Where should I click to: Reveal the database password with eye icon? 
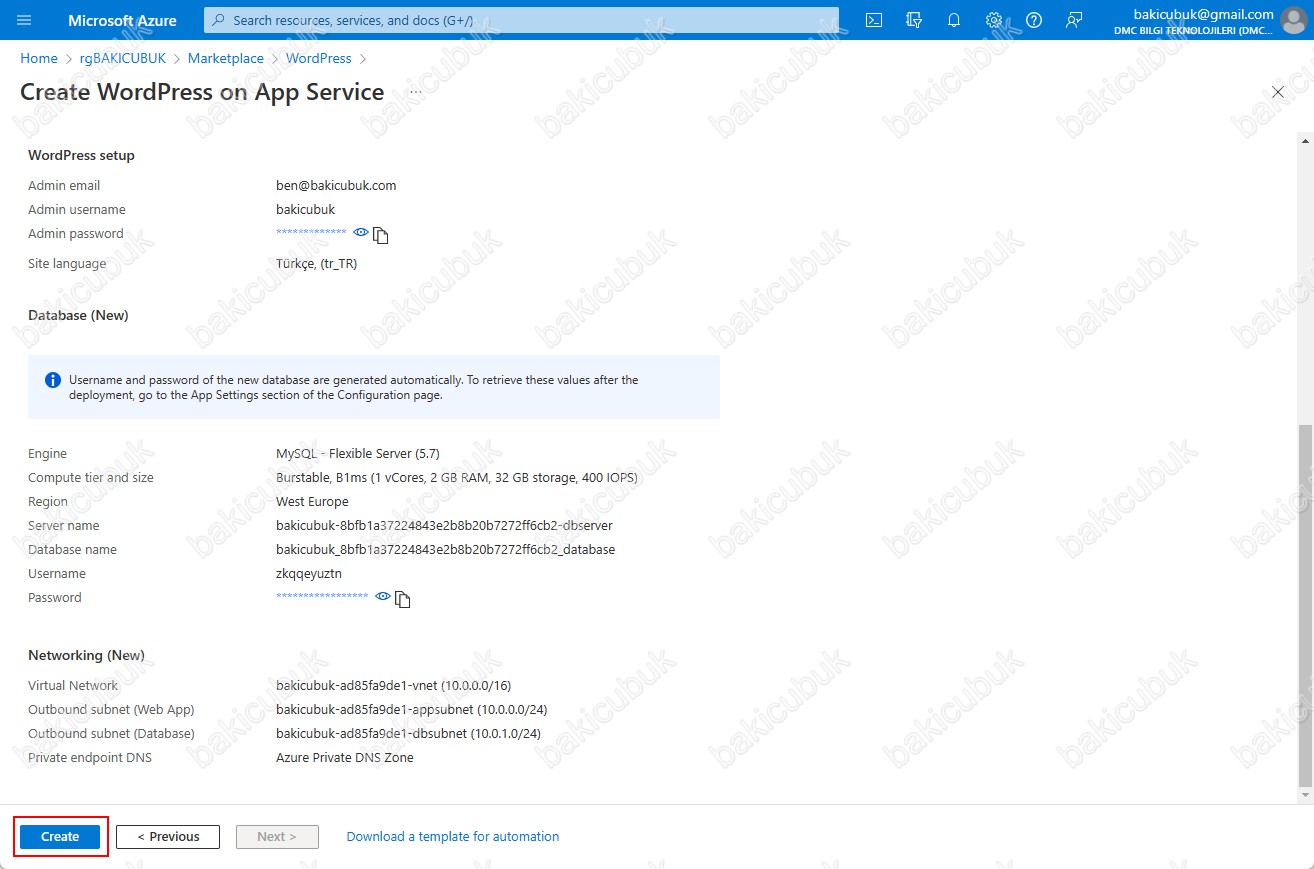(x=382, y=596)
